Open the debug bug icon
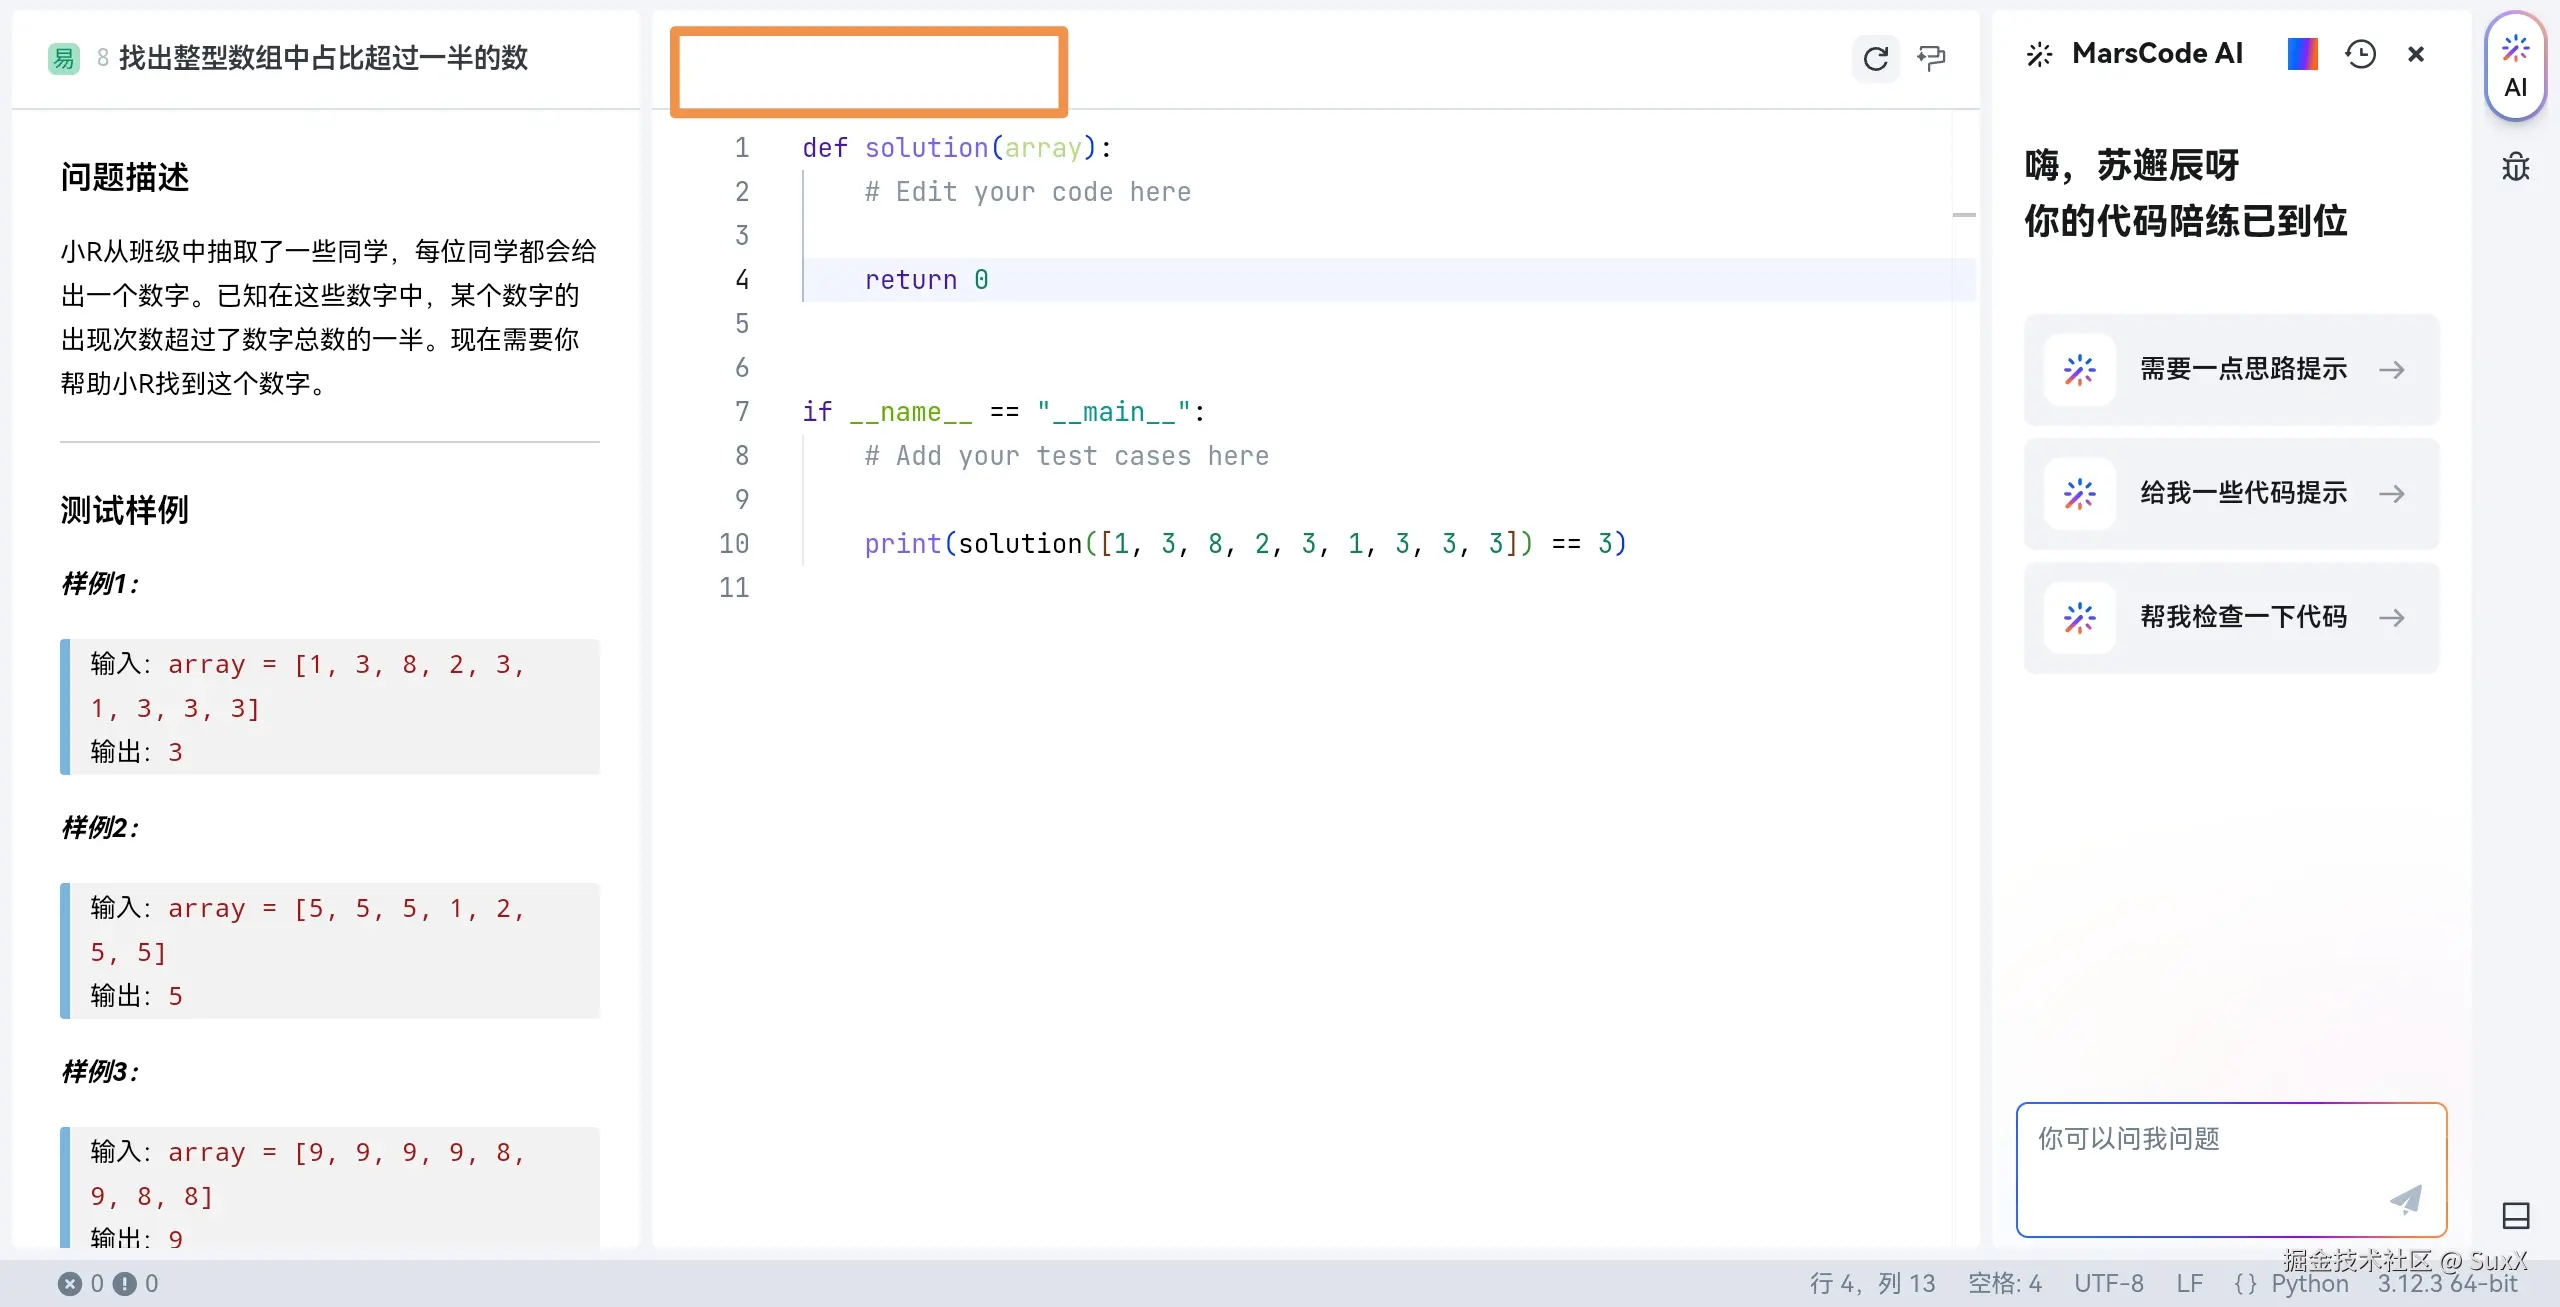This screenshot has height=1307, width=2560. pyautogui.click(x=2515, y=166)
